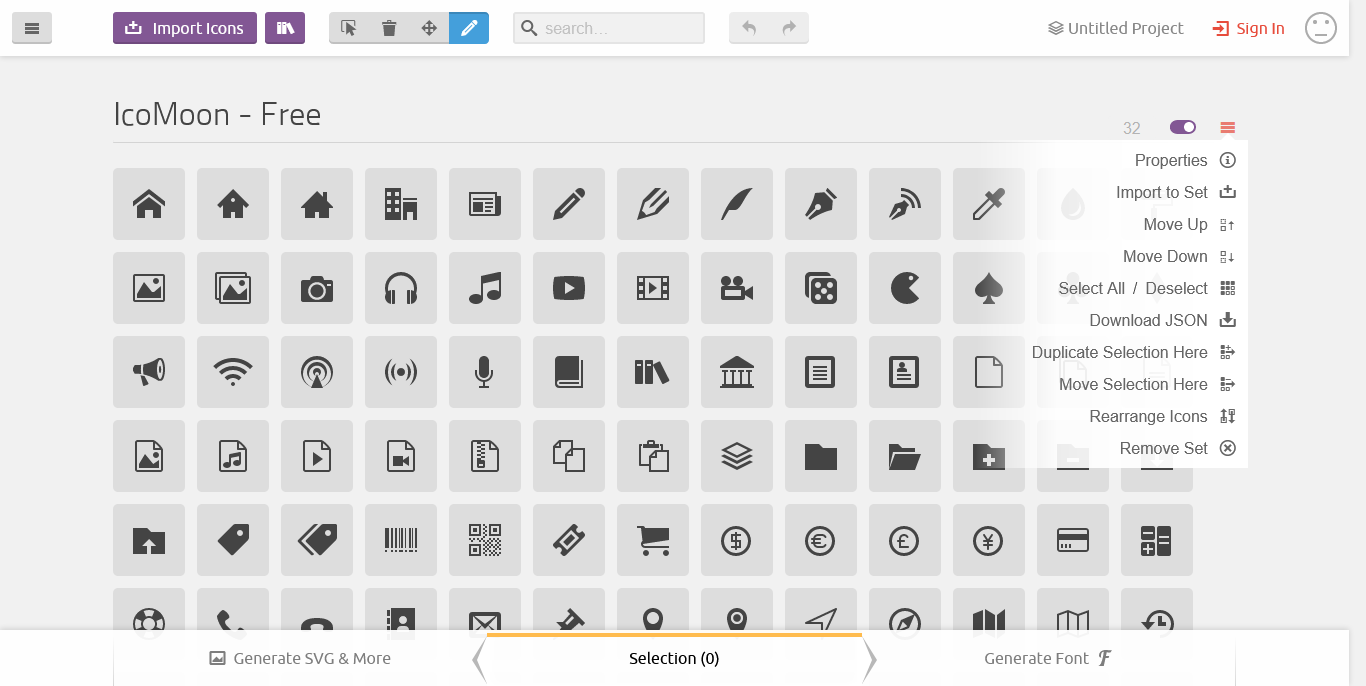Select the calculator icon

[1157, 540]
